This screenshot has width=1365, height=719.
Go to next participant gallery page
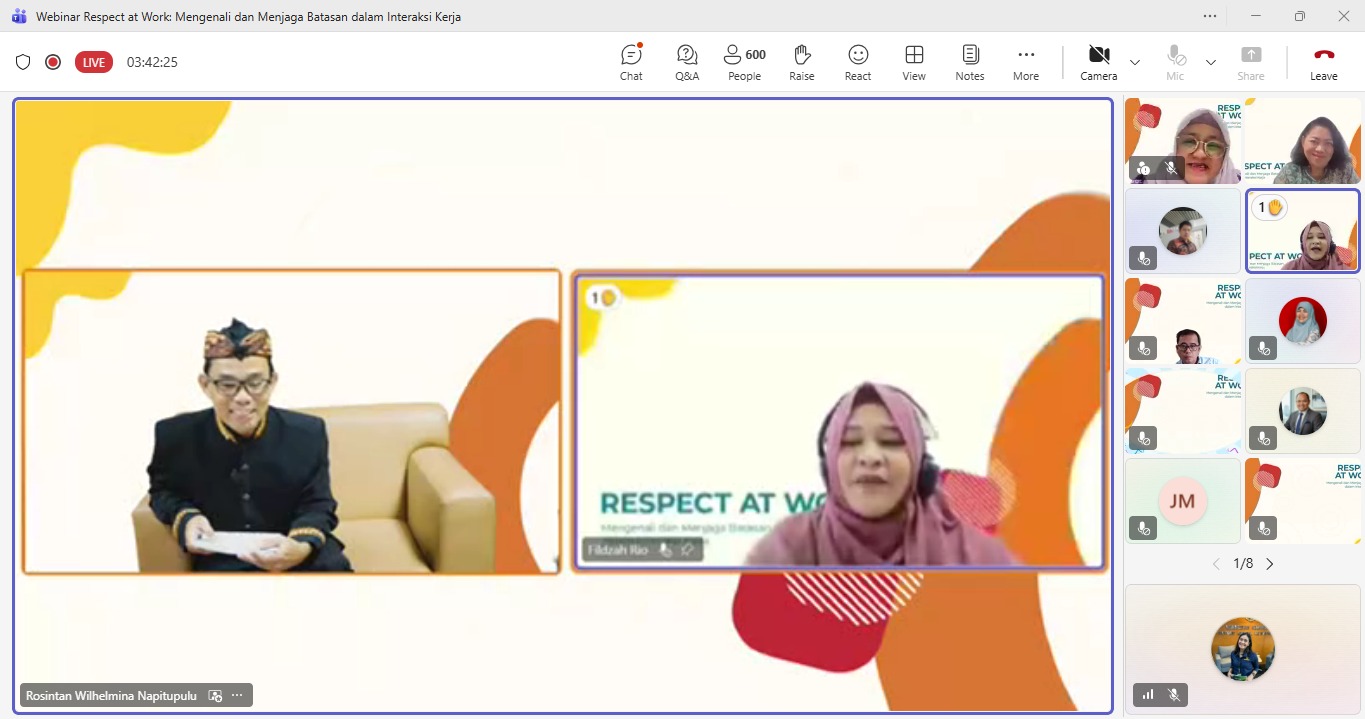1270,564
